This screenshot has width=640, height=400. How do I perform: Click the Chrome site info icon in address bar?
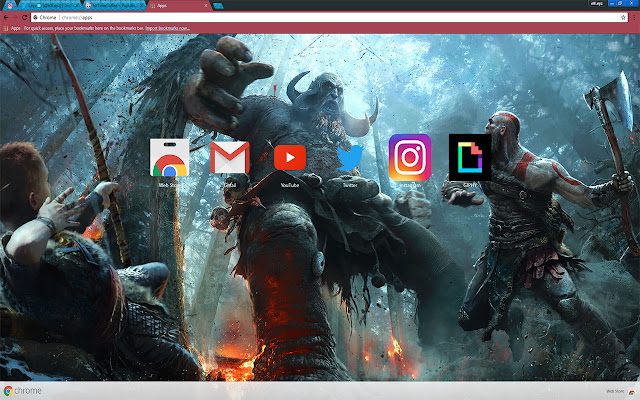click(x=36, y=18)
